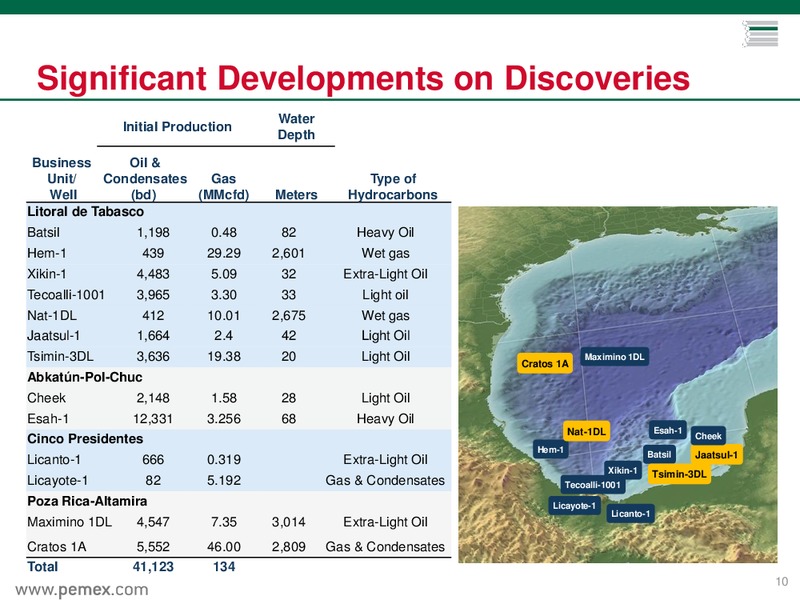800x600 pixels.
Task: Click the 'Jaatsul-1' well name in table
Action: pos(54,336)
